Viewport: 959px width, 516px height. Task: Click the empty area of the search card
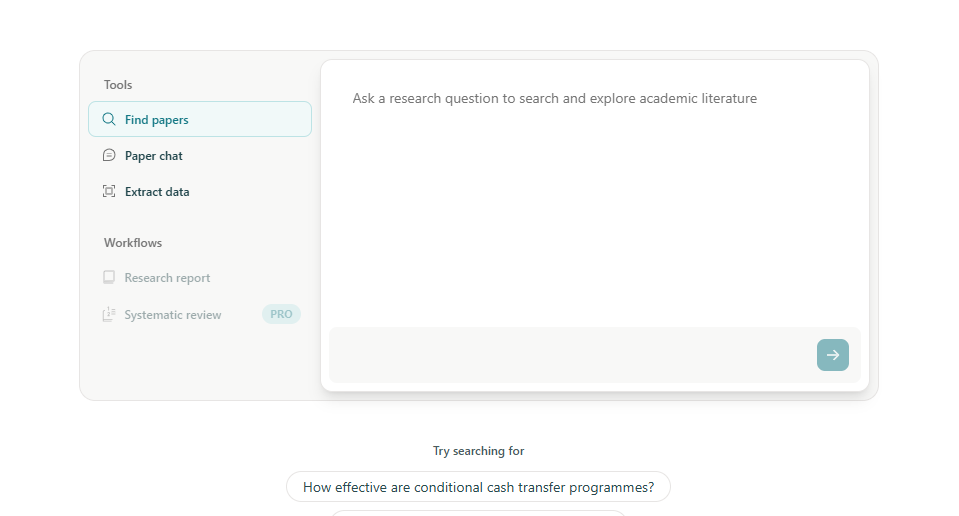point(594,220)
